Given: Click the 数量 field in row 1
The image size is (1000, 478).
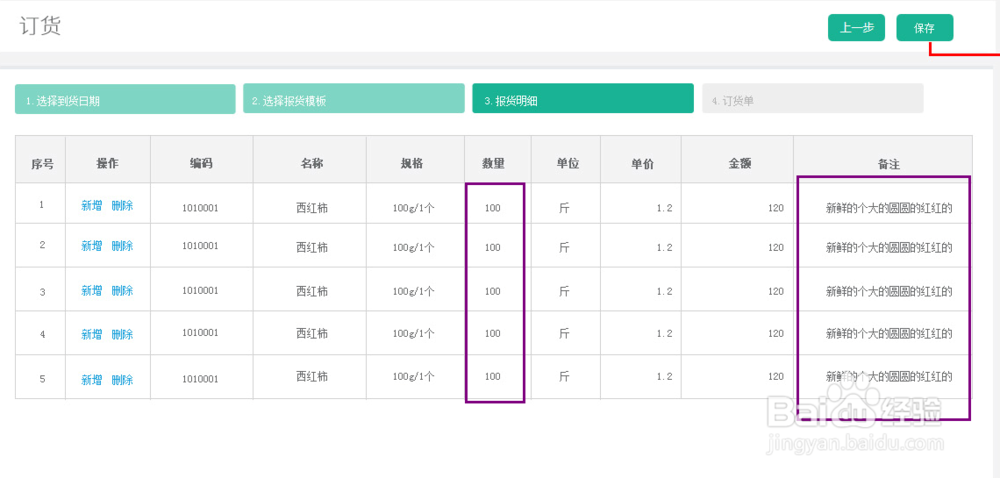Looking at the screenshot, I should [493, 208].
